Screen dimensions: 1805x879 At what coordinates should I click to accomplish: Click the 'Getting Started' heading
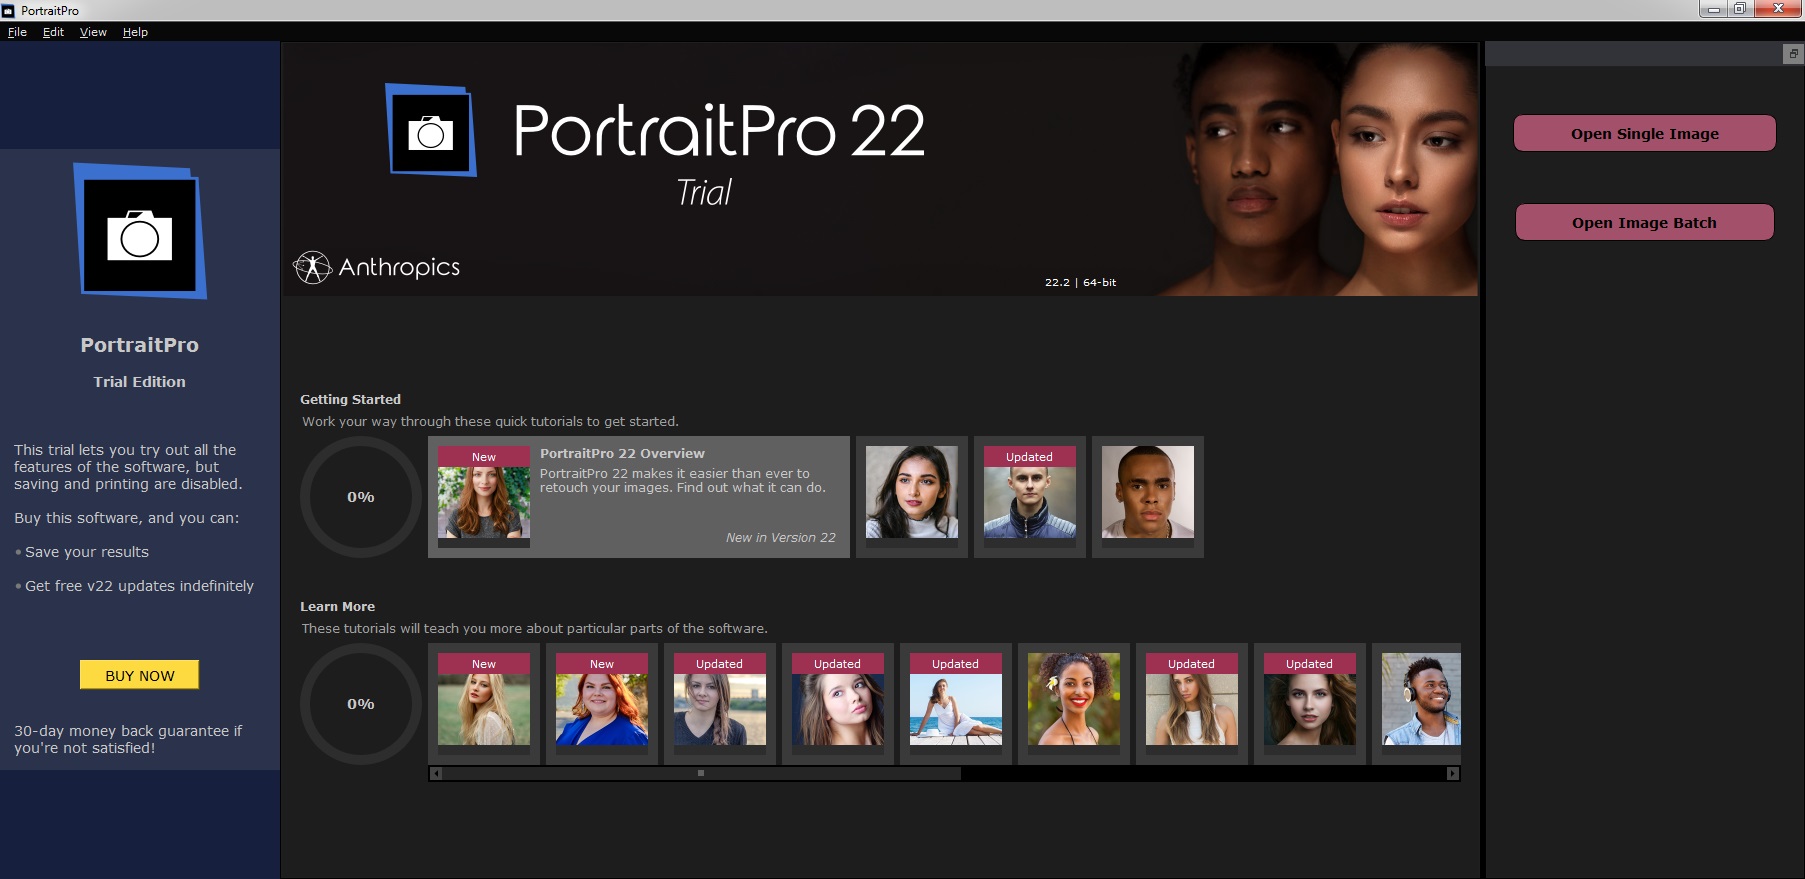(350, 399)
